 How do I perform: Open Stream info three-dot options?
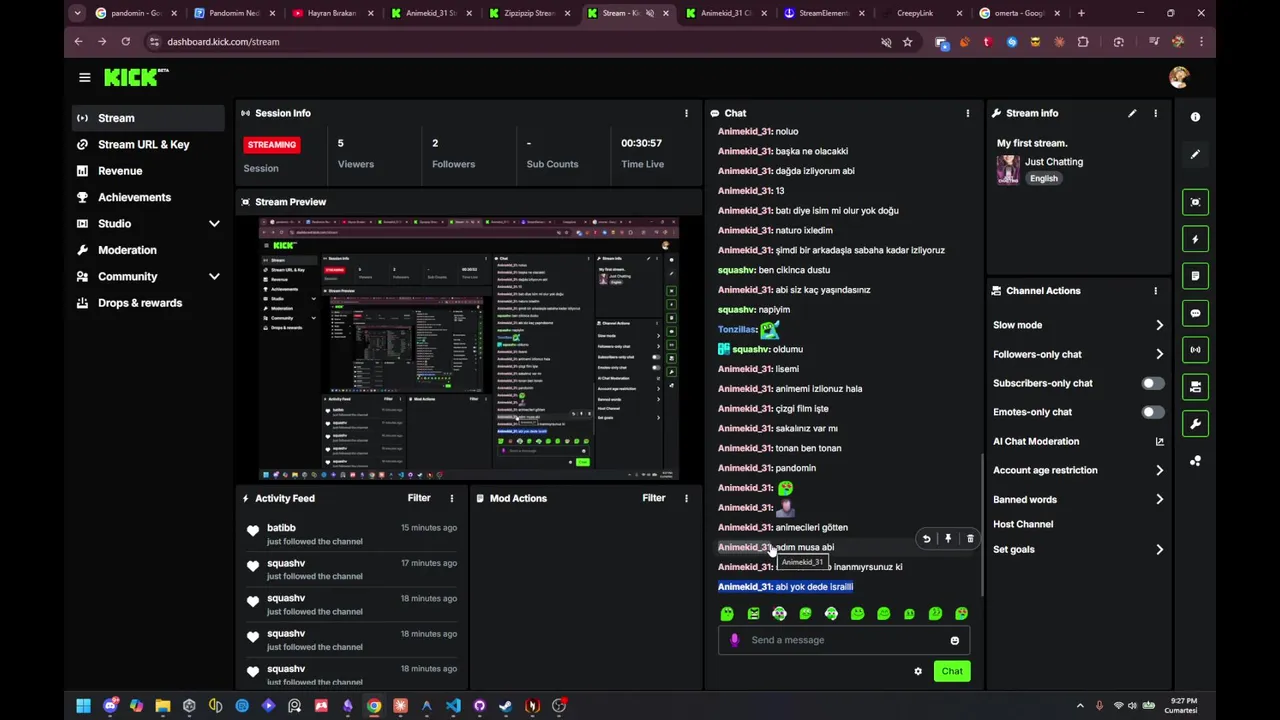[1155, 113]
